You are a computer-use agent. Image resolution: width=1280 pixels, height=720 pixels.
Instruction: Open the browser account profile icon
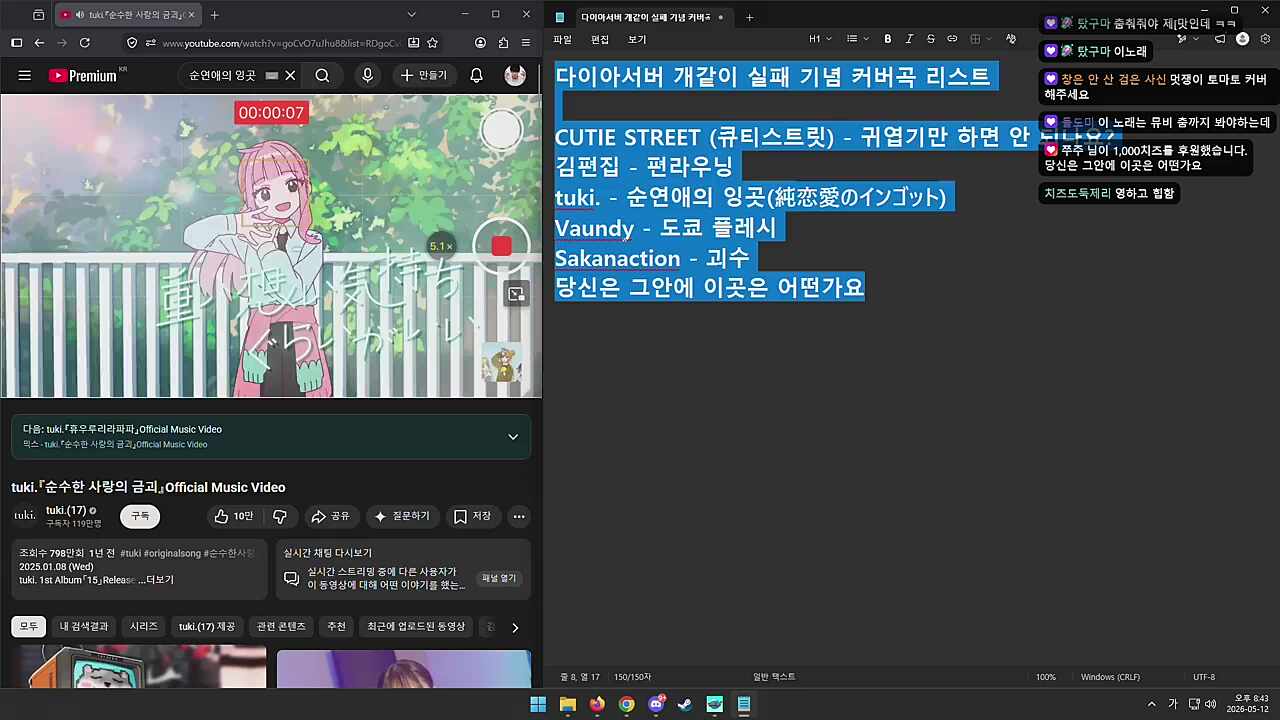coord(480,43)
